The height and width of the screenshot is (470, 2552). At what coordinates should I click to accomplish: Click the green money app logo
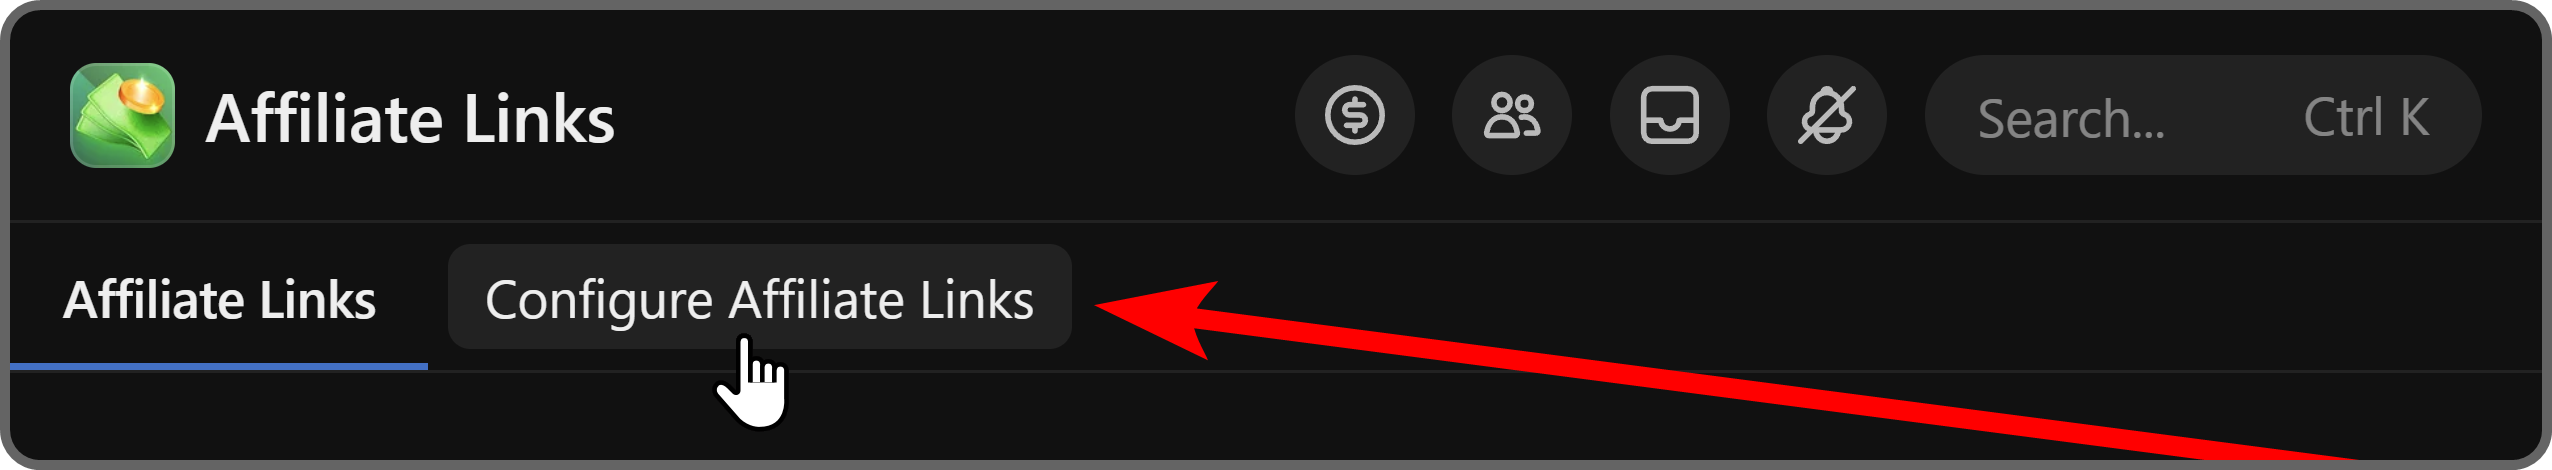[123, 116]
